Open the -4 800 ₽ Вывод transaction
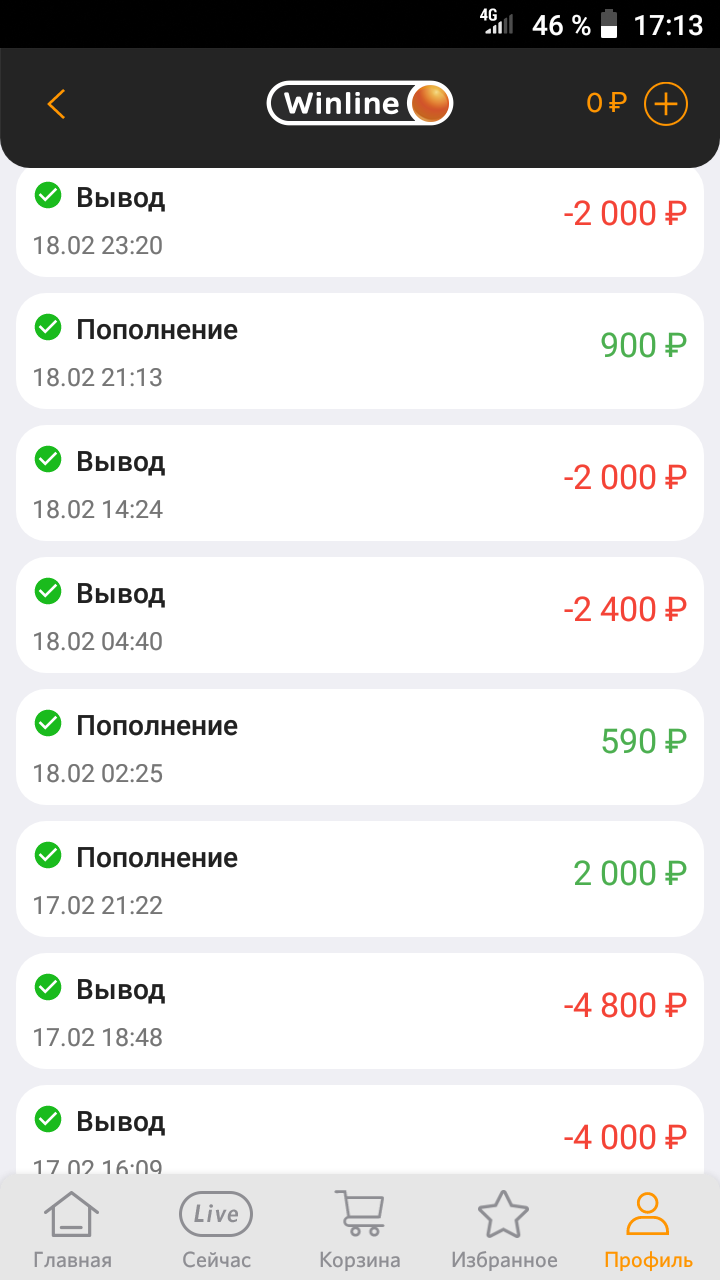 360,1011
